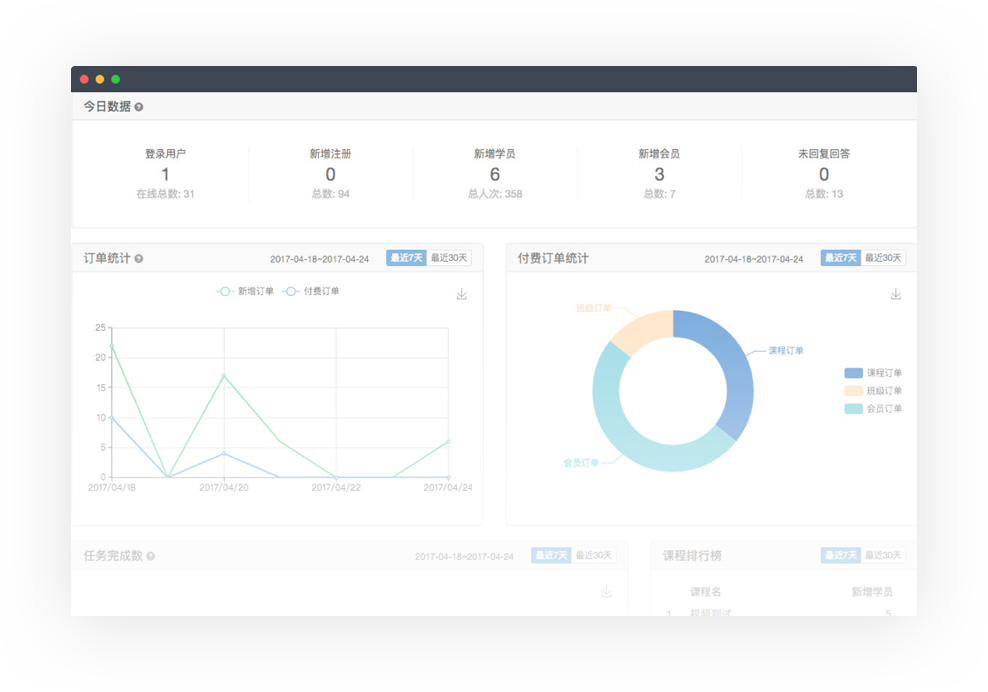Click 总人次: 358 text

tap(495, 194)
